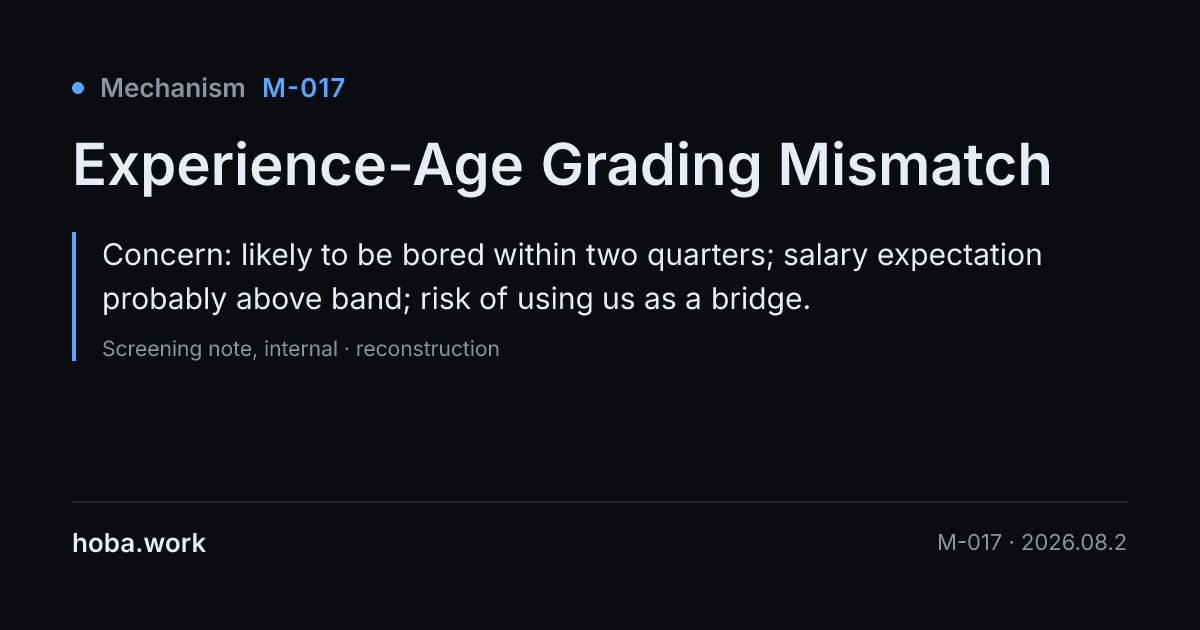Click the blue vertical quote bar
The image size is (1200, 630).
(x=74, y=296)
